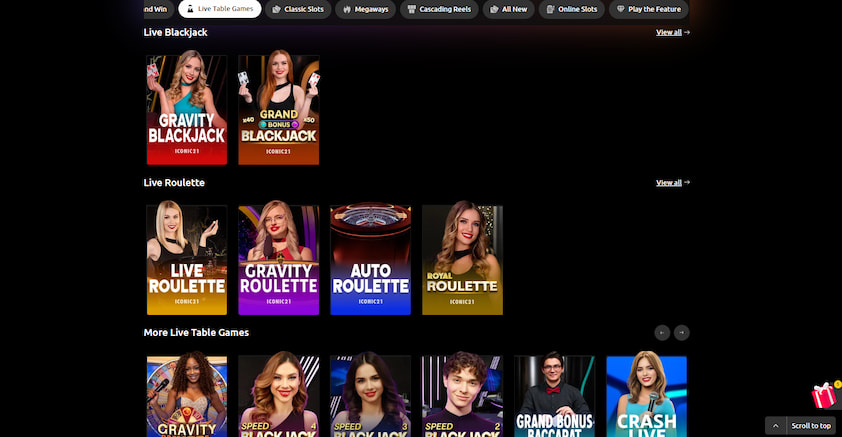This screenshot has width=842, height=437.
Task: View all Live Roulette games
Action: click(669, 183)
